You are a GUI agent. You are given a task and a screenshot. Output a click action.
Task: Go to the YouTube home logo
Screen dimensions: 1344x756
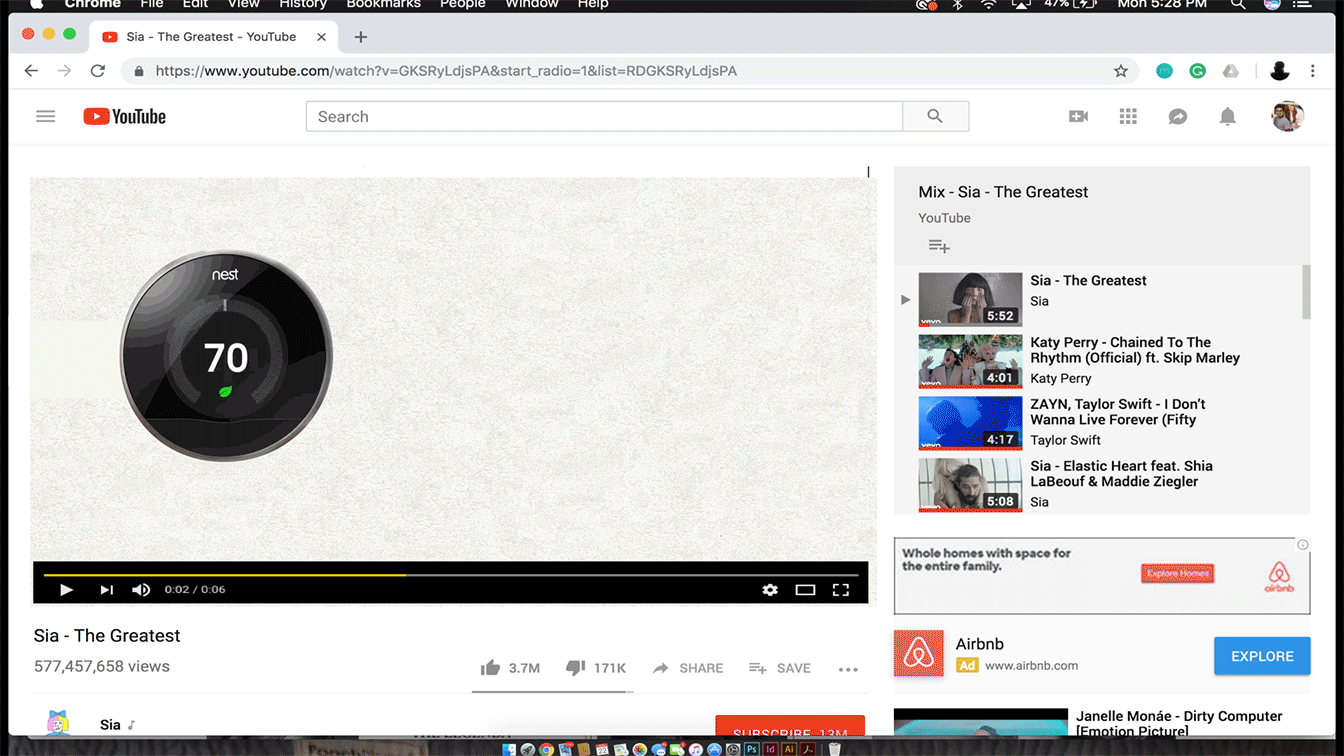(124, 116)
